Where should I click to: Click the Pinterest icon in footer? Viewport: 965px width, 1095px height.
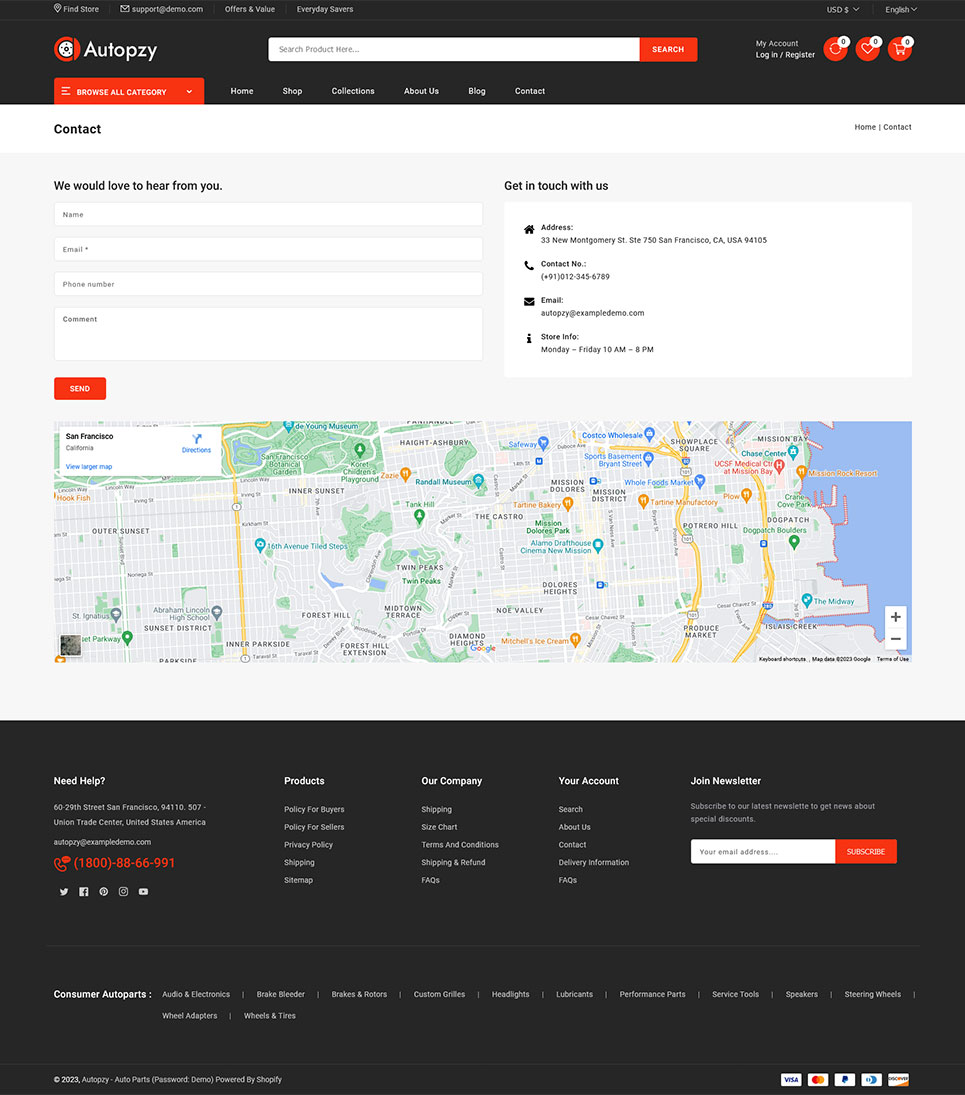tap(104, 892)
